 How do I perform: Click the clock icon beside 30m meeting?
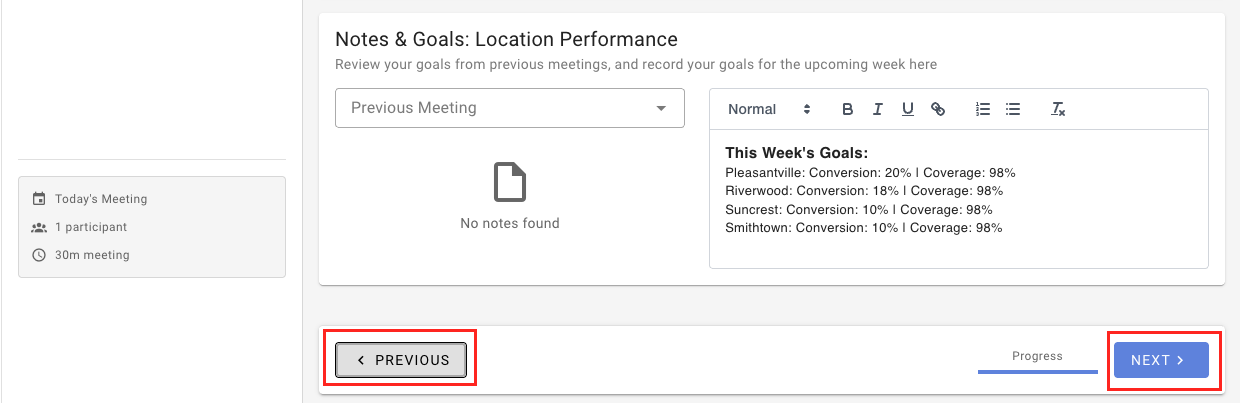point(39,255)
